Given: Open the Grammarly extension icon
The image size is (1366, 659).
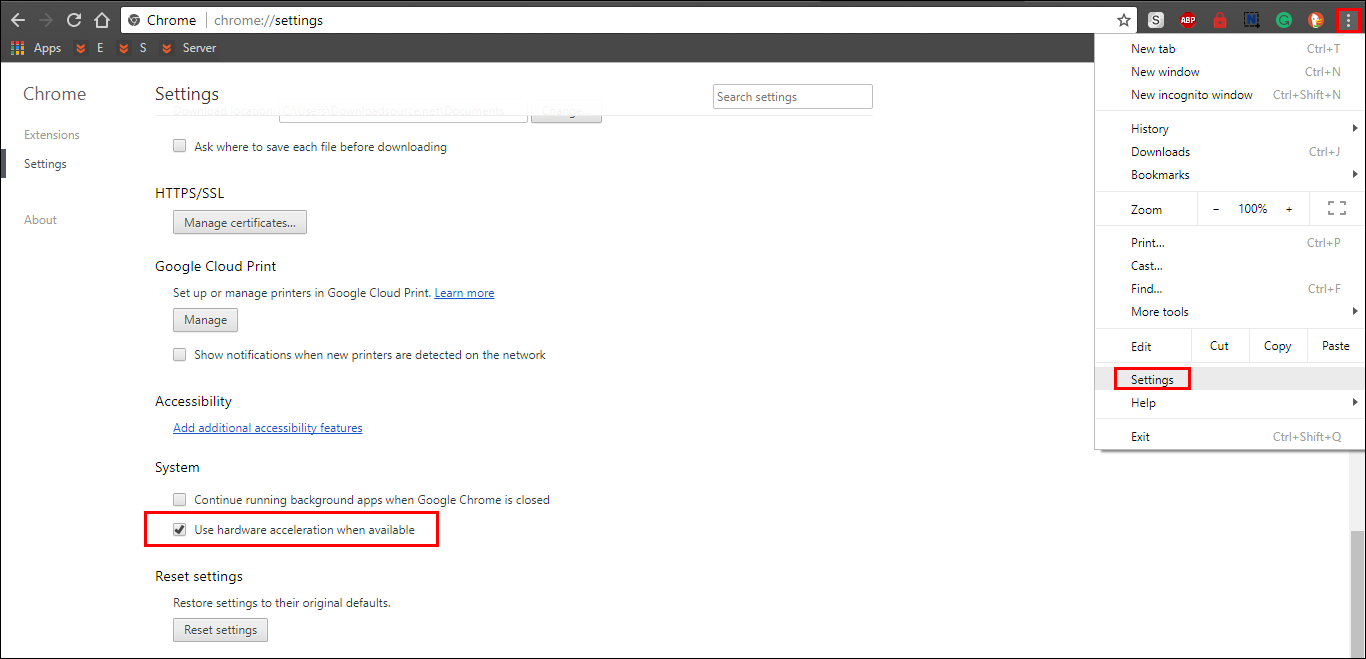Looking at the screenshot, I should 1284,20.
